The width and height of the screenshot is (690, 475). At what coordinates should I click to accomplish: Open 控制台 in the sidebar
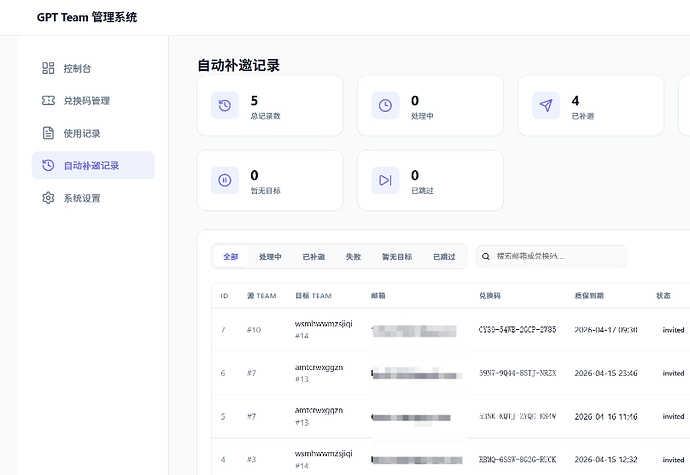click(x=93, y=68)
